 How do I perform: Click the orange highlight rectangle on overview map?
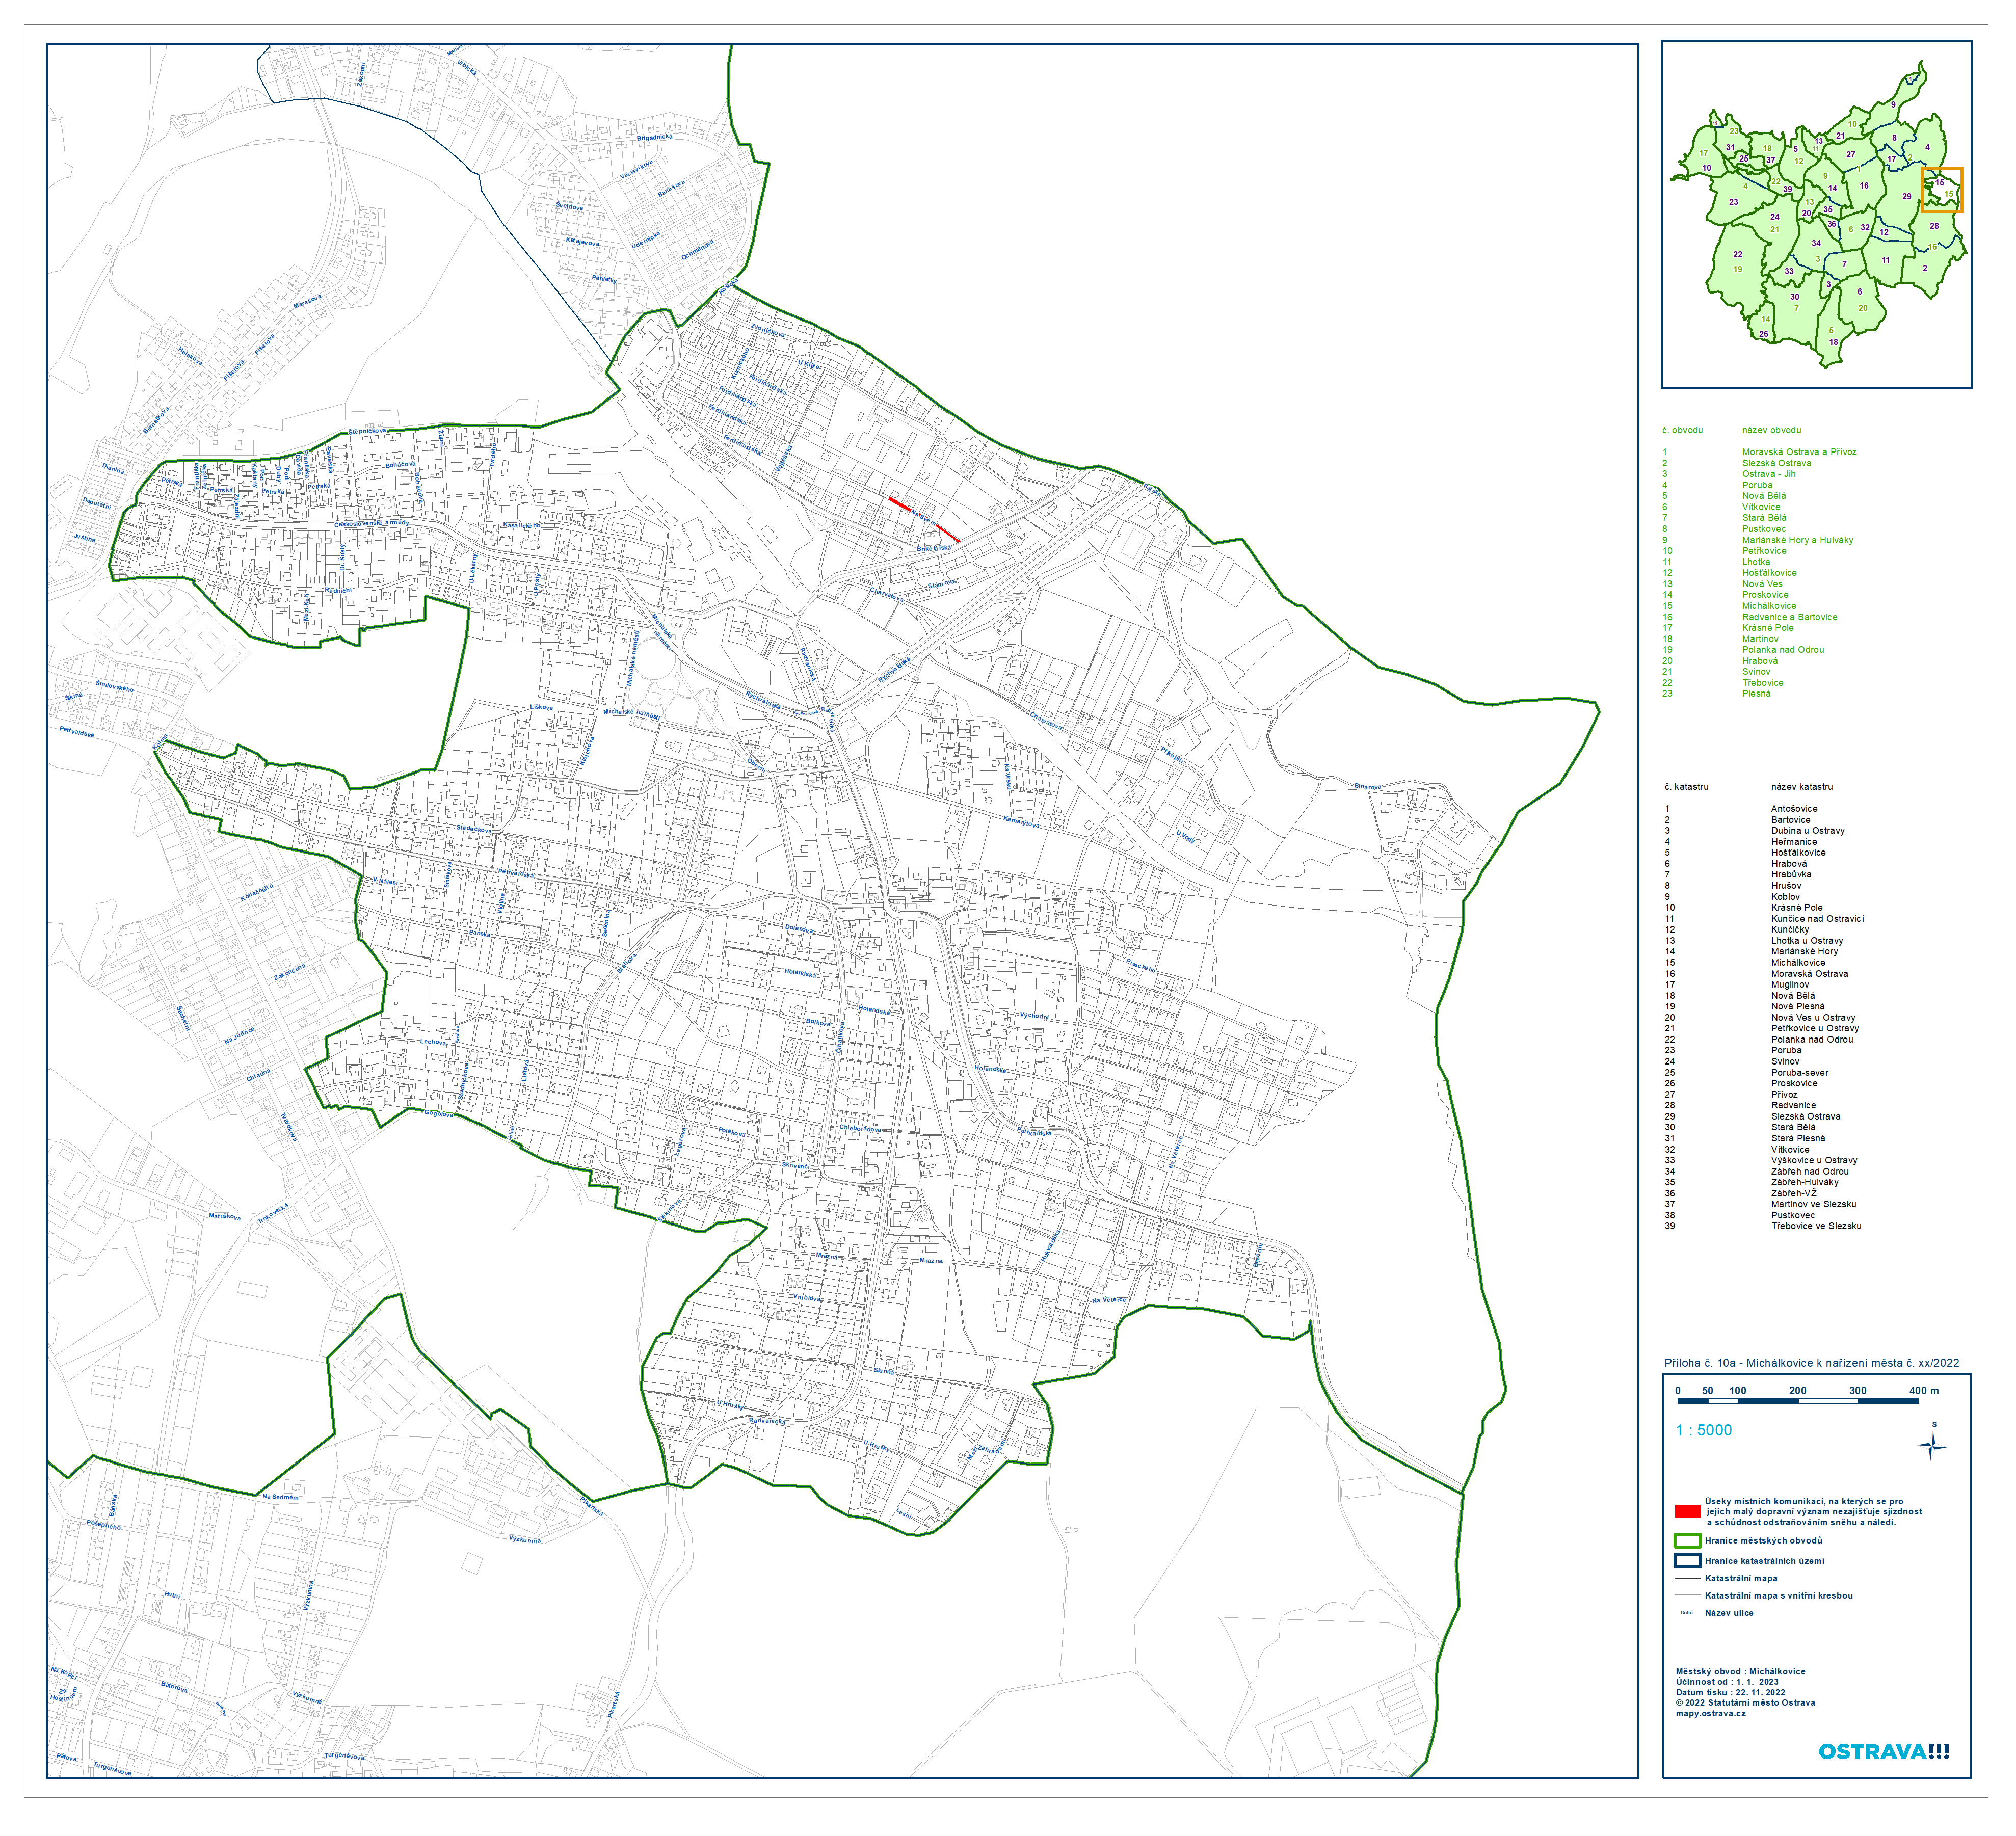coord(1941,189)
